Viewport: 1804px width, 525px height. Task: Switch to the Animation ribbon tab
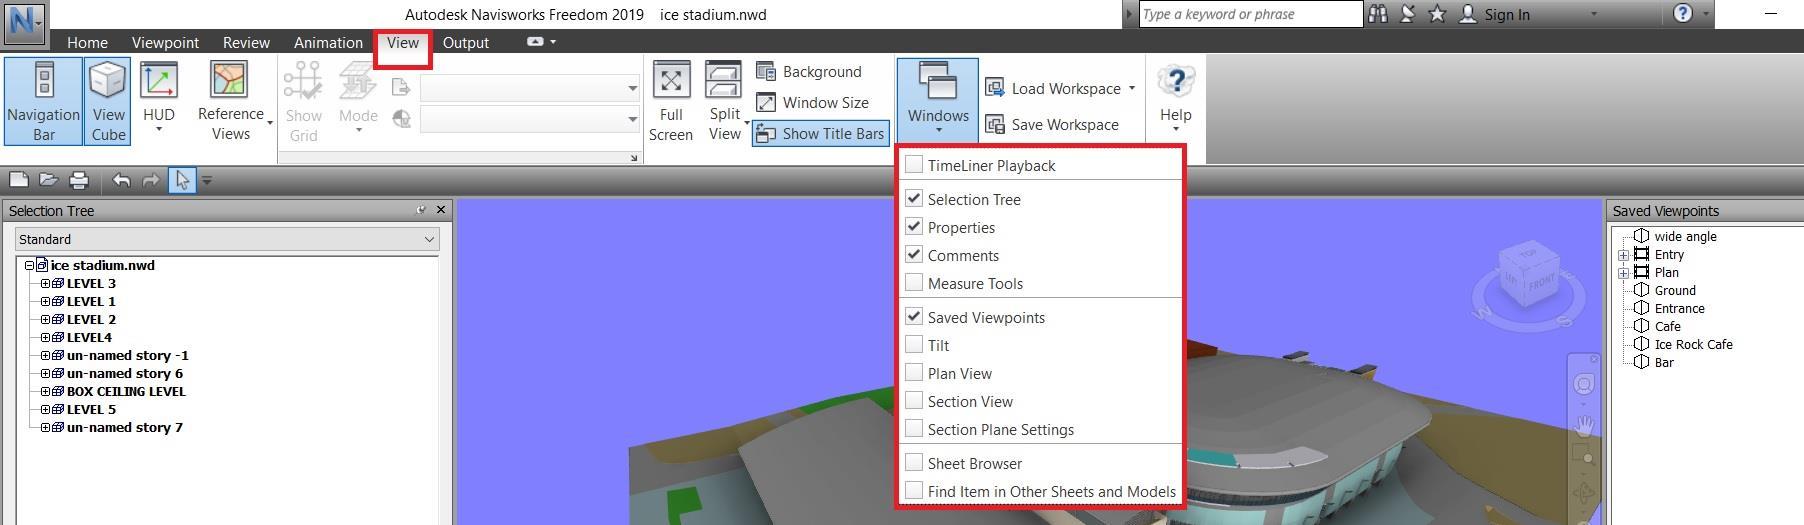(x=328, y=43)
